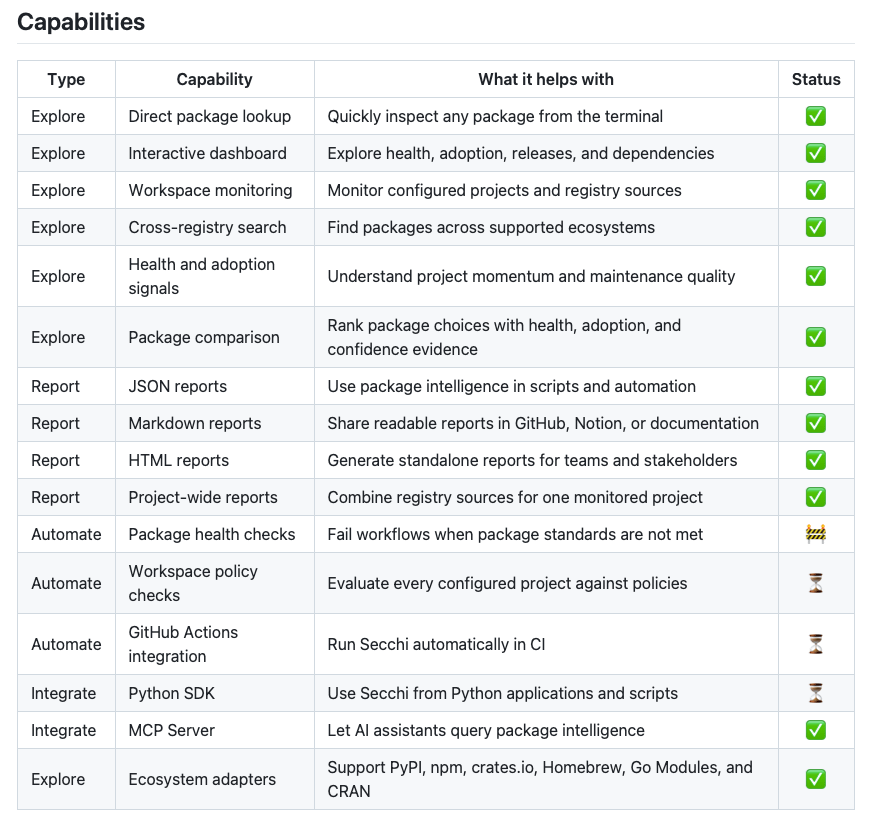Click the Type column header
The image size is (877, 817).
(66, 79)
